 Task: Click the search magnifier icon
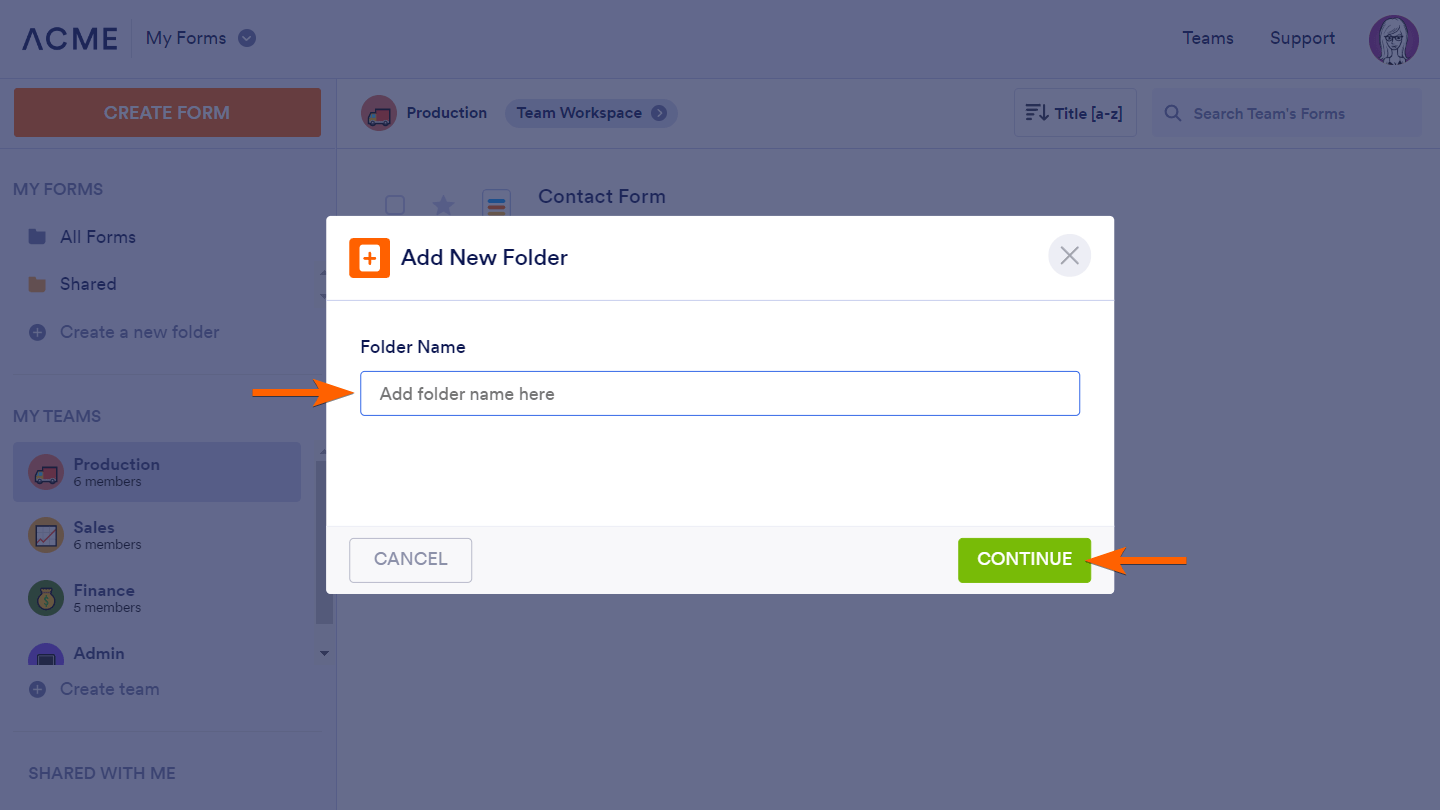point(1173,113)
